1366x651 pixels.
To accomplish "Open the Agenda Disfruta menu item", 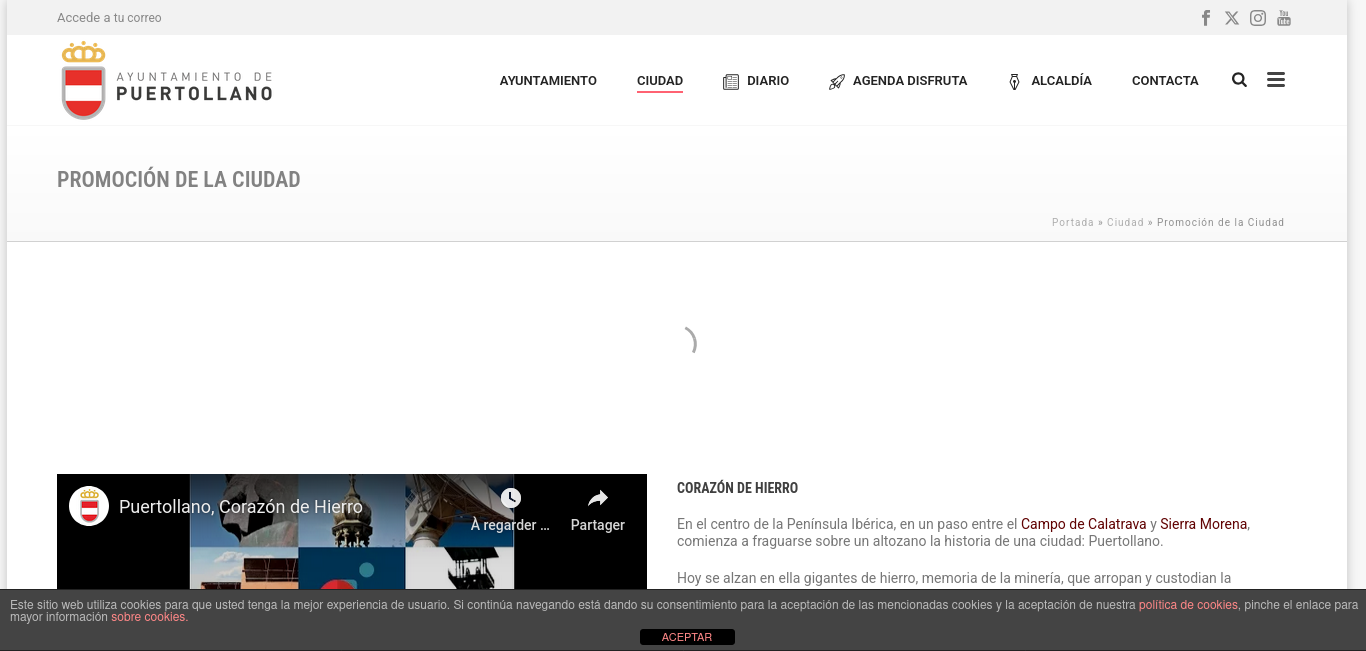I will 910,81.
